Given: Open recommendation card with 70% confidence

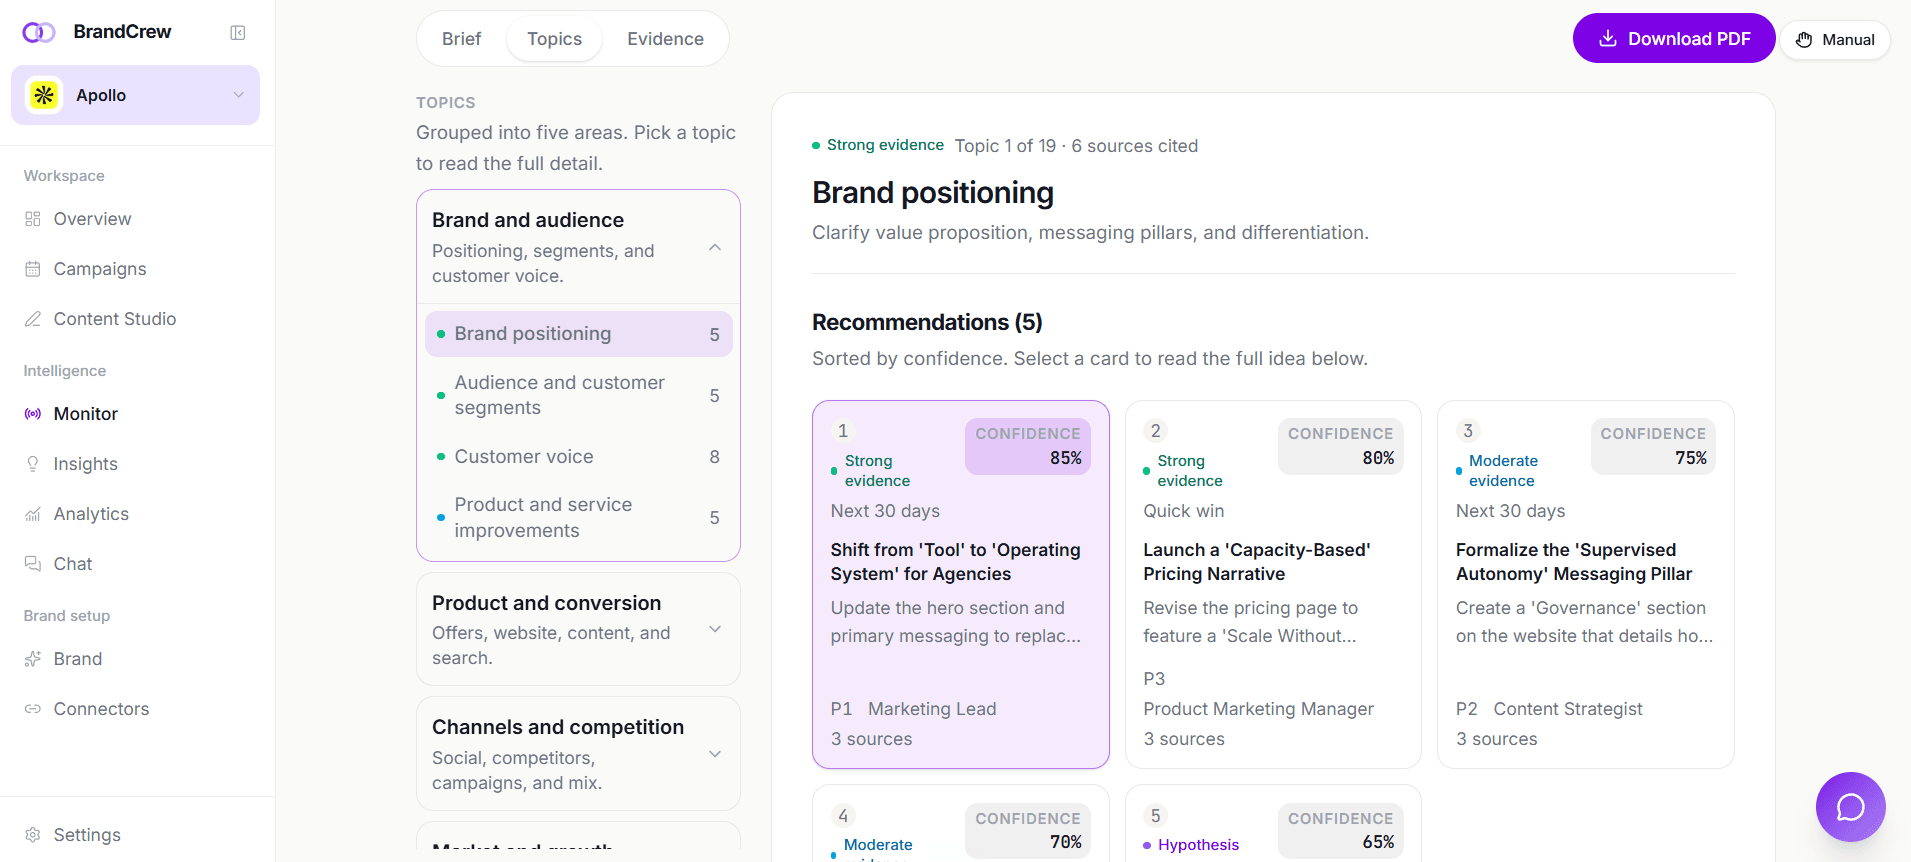Looking at the screenshot, I should [x=960, y=824].
